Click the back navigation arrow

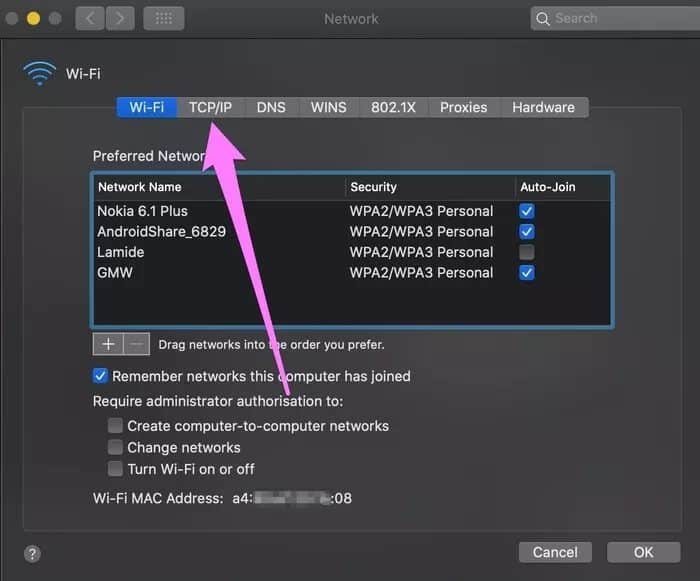90,18
